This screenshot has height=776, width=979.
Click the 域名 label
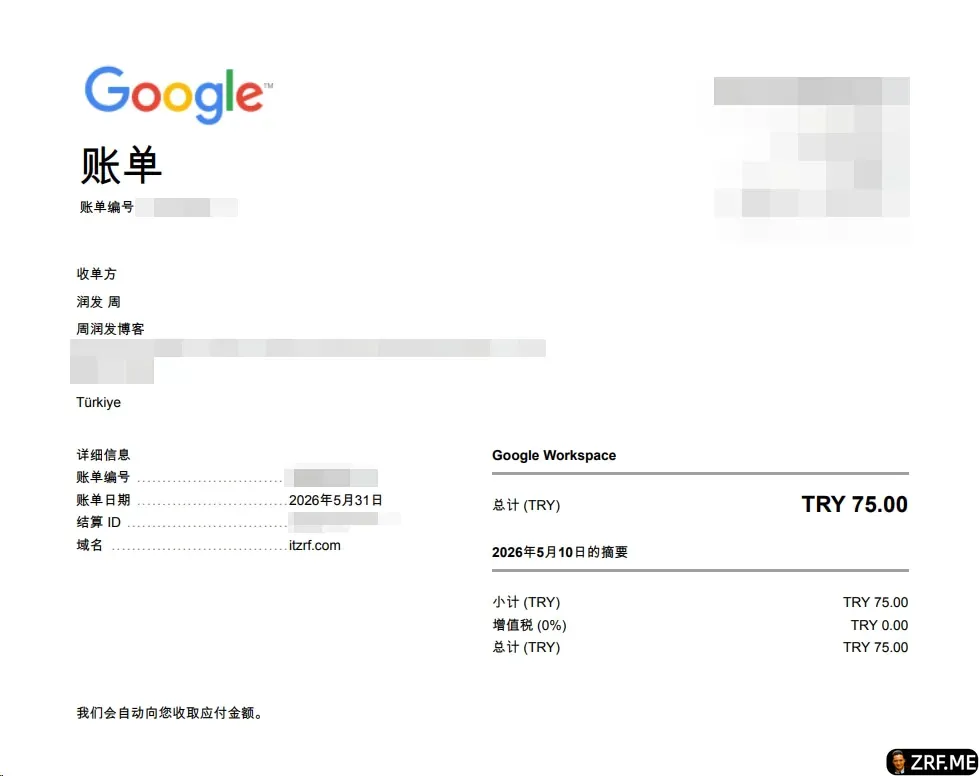point(89,544)
